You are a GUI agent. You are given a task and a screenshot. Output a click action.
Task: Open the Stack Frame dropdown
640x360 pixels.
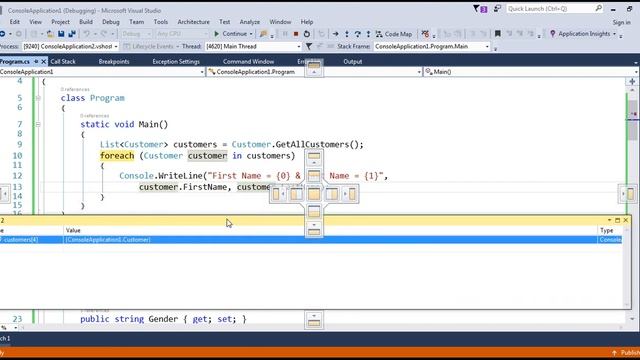(x=487, y=47)
